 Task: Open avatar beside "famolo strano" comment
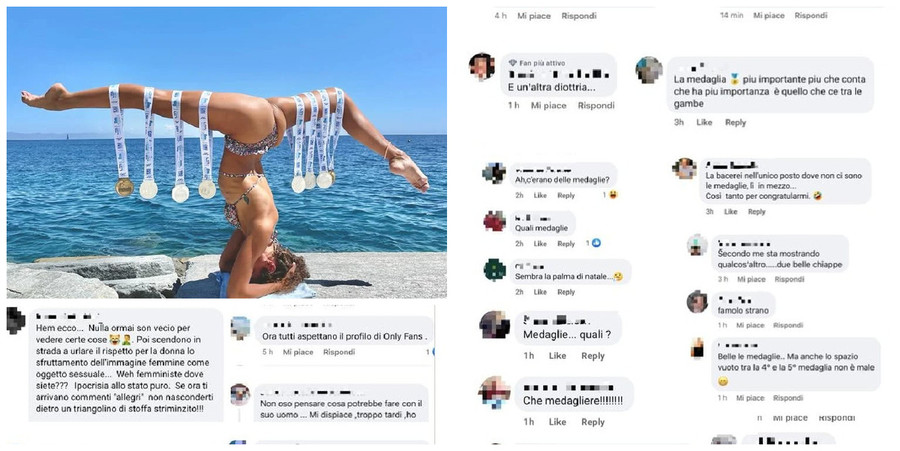click(x=697, y=302)
